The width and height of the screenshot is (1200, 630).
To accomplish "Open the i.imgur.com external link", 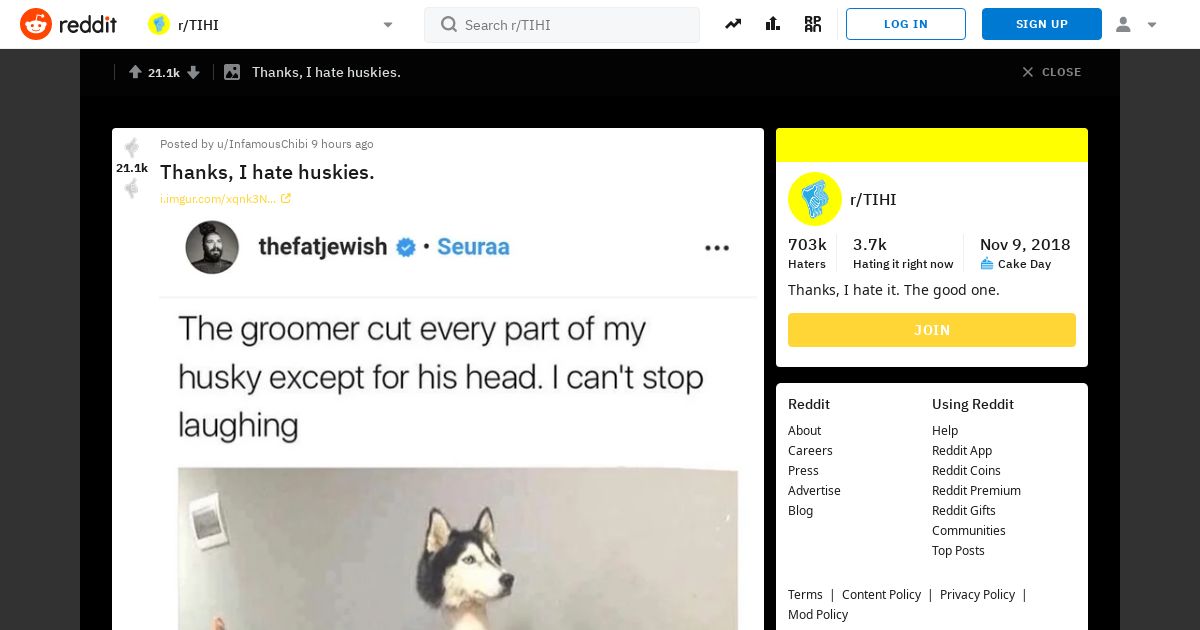I will pyautogui.click(x=225, y=199).
